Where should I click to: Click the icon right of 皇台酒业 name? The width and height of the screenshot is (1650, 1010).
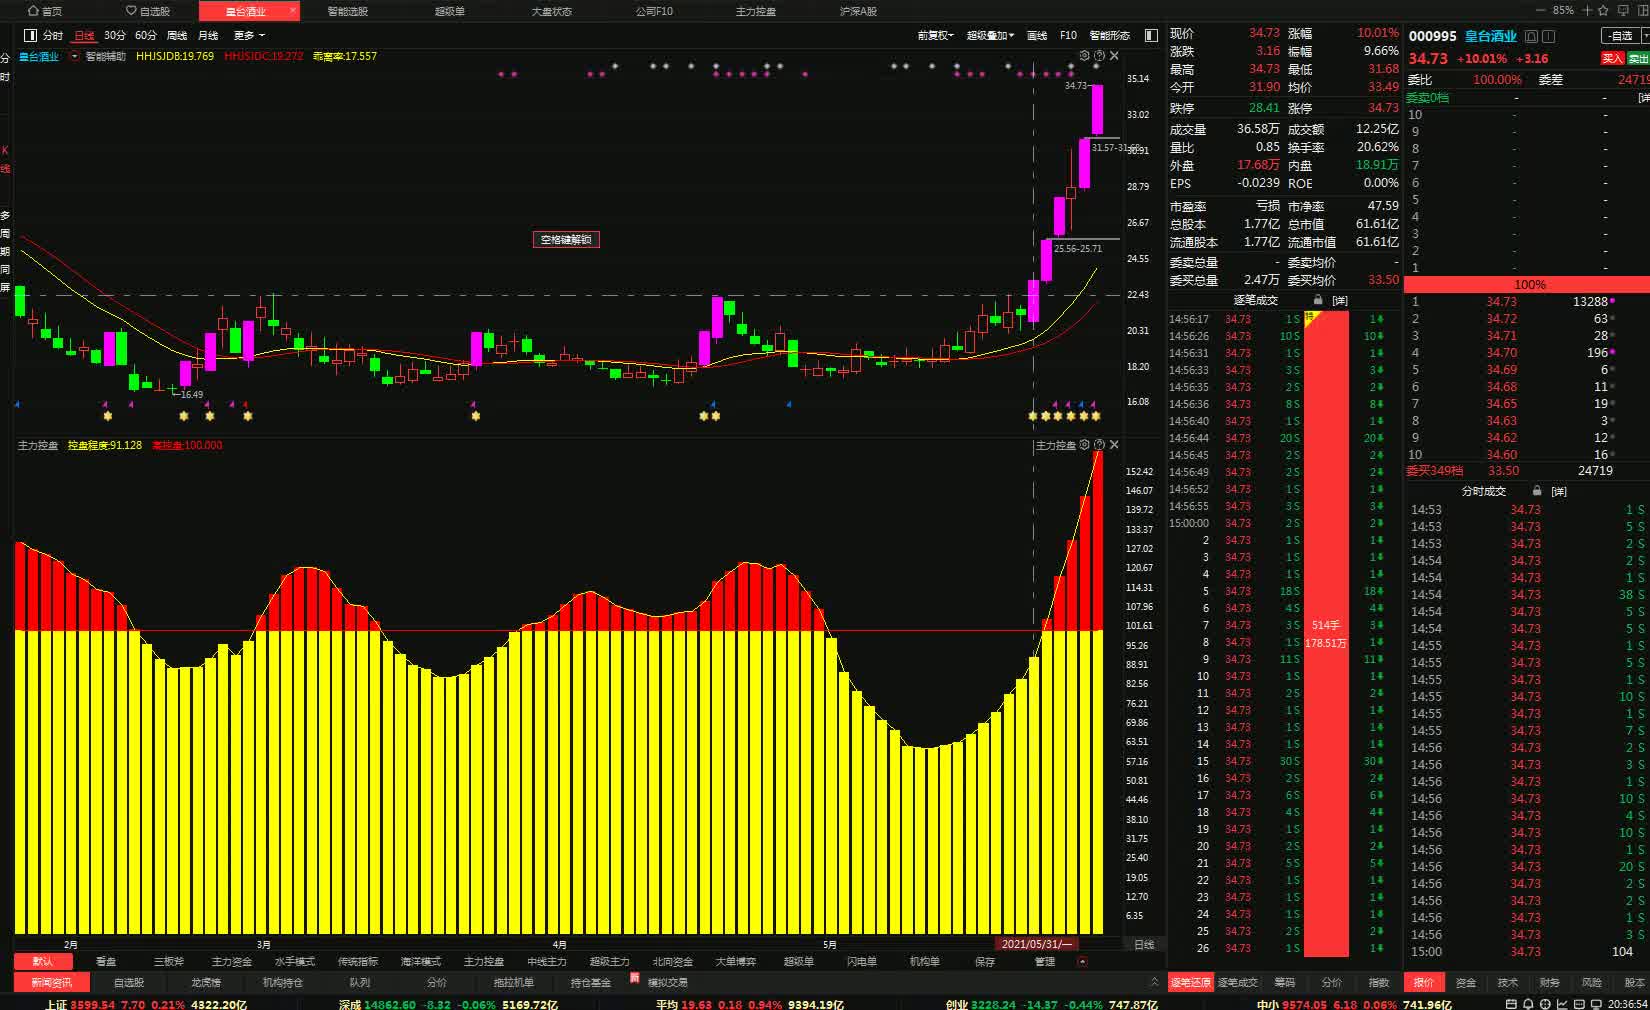pos(1531,36)
